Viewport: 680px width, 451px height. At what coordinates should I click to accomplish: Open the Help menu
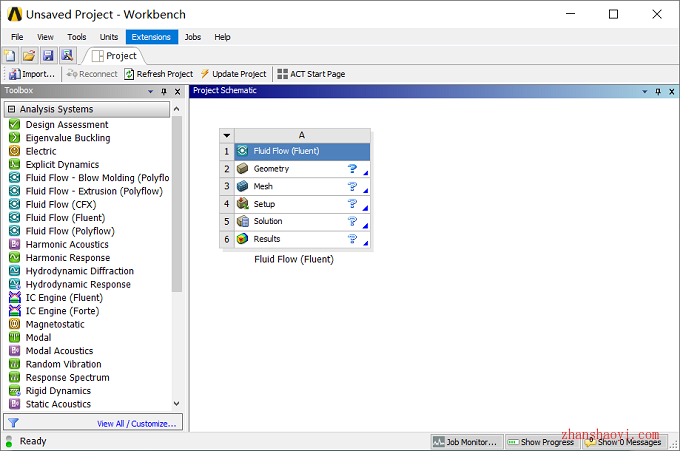point(222,37)
